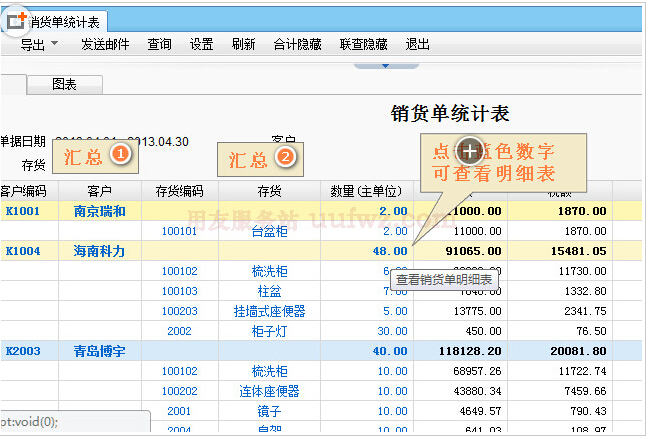Screen dimensions: 648x439
Task: Click tax value 76.50 in the 柜子灯 row
Action: (x=591, y=331)
